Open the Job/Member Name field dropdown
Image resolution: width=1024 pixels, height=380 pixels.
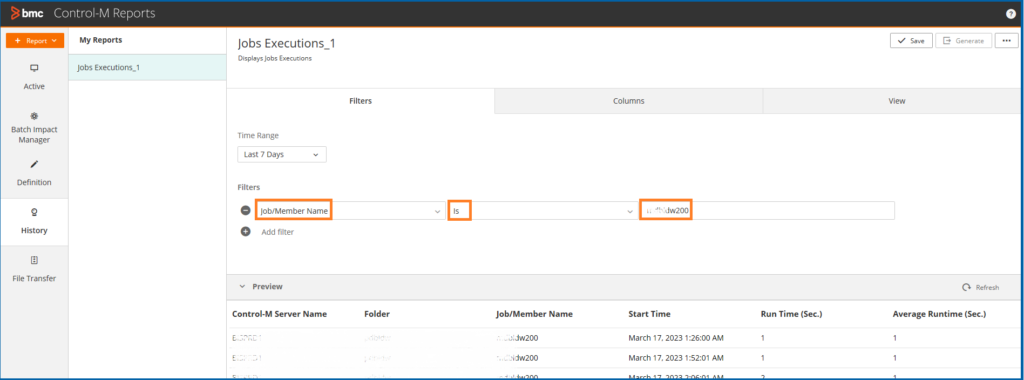(351, 211)
